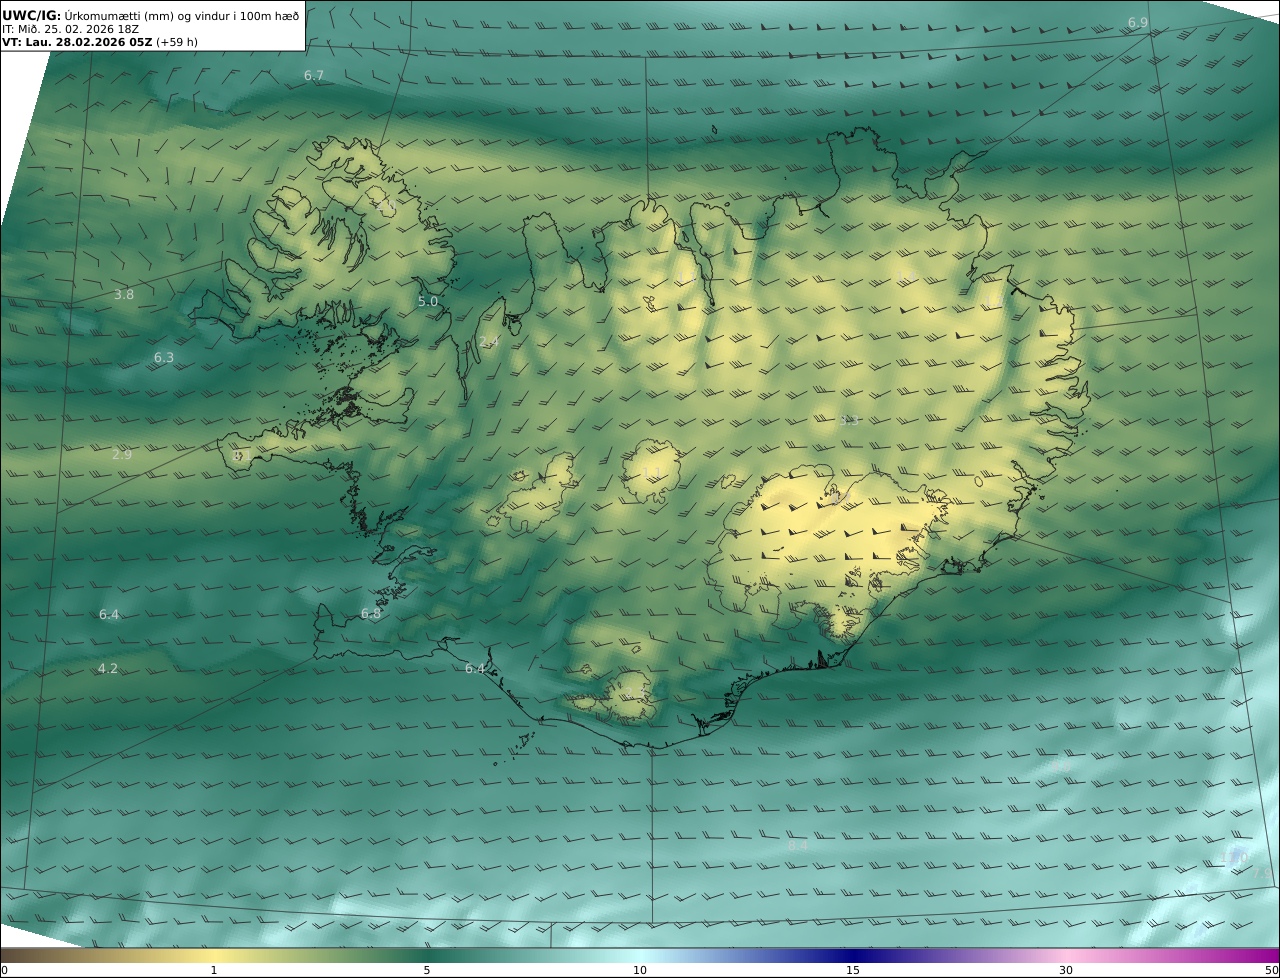
Task: Select the 3.8 value label
Action: tap(124, 295)
